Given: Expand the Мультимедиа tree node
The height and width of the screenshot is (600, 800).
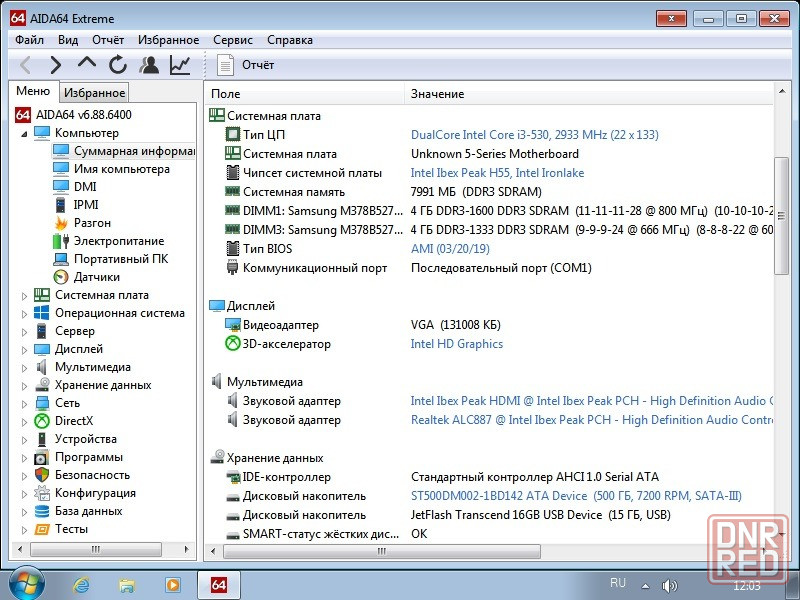Looking at the screenshot, I should pyautogui.click(x=24, y=368).
